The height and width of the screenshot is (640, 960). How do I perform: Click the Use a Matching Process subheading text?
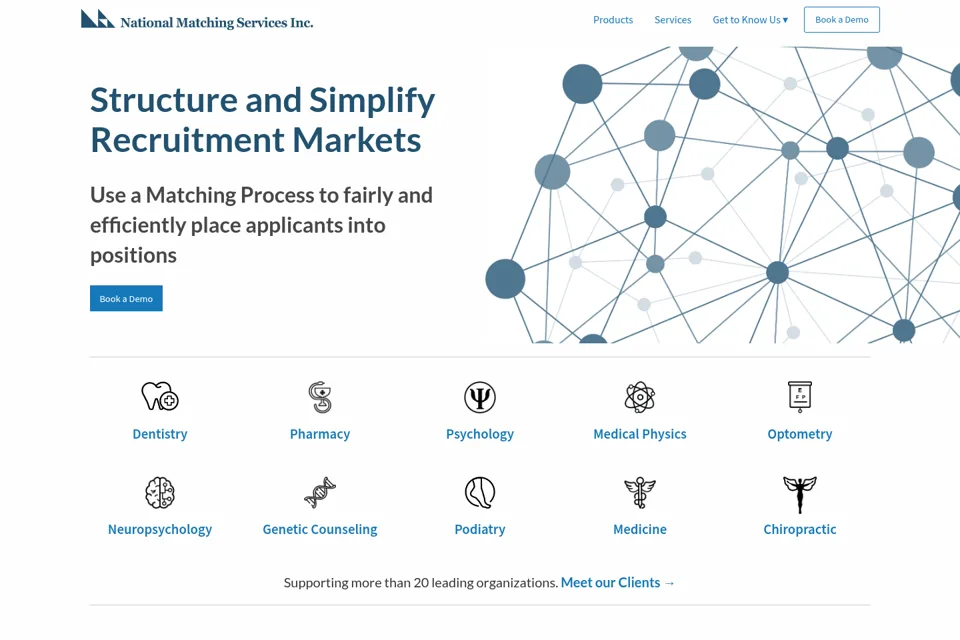tap(261, 225)
